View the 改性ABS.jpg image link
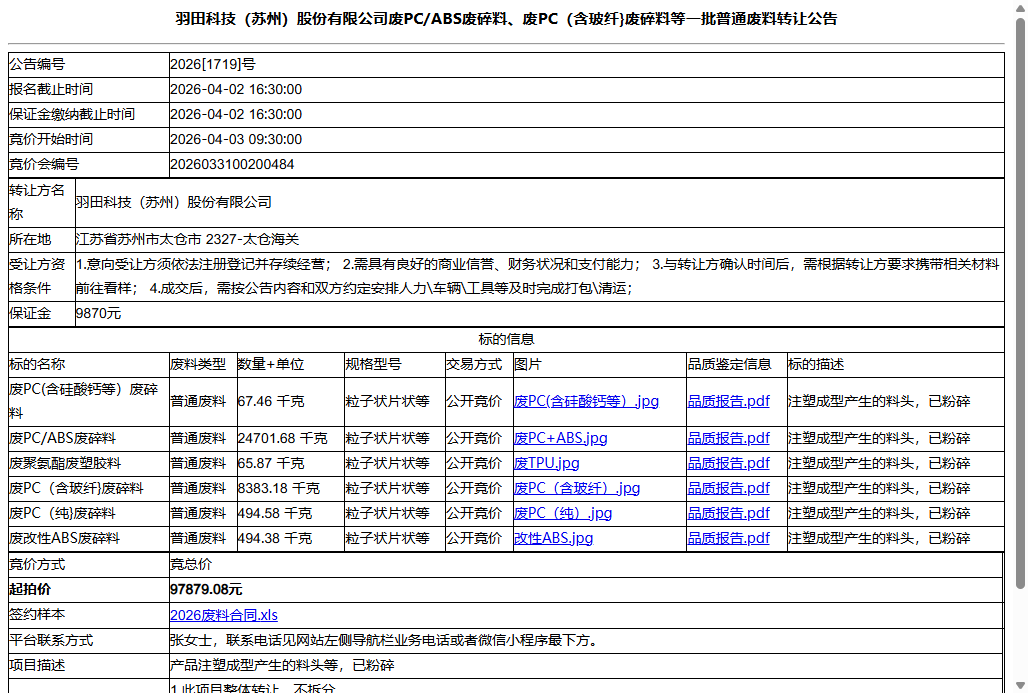The width and height of the screenshot is (1028, 693). pos(553,538)
